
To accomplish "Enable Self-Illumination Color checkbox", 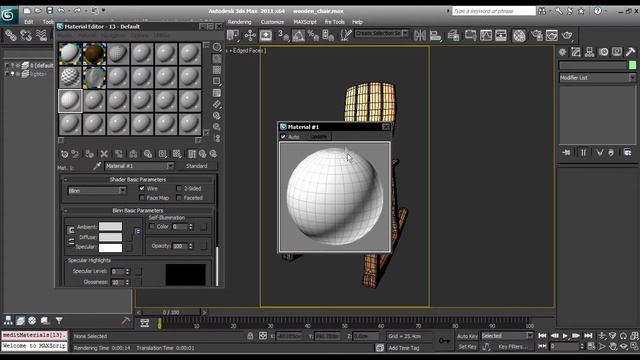I will [x=152, y=226].
